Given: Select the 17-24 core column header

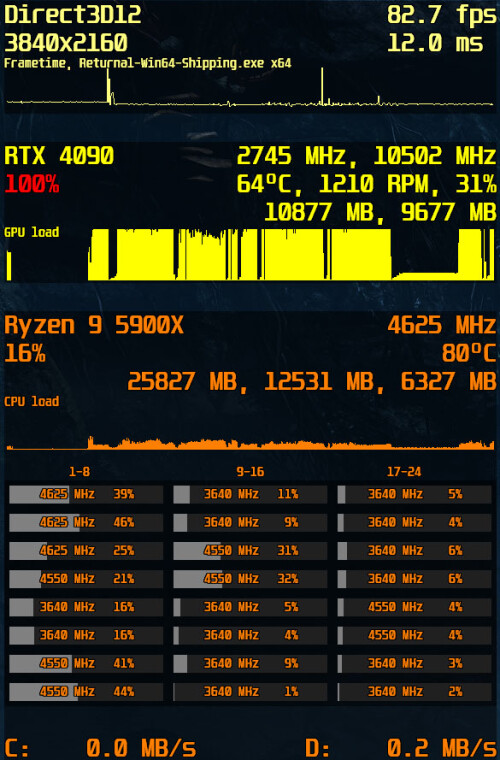Looking at the screenshot, I should pyautogui.click(x=404, y=472).
